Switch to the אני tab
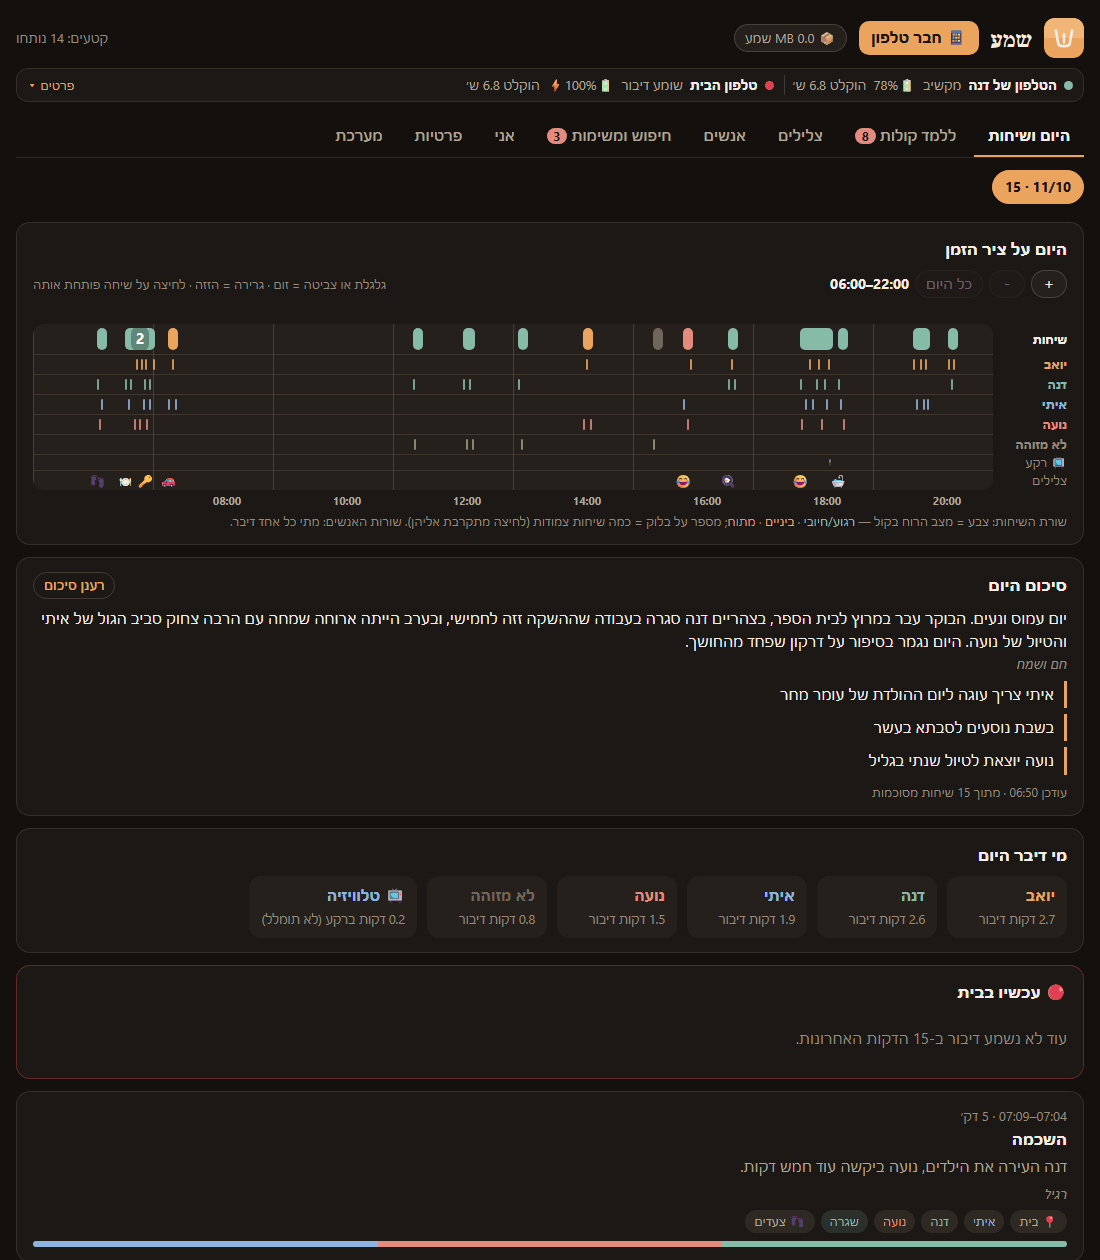Image resolution: width=1100 pixels, height=1260 pixels. pos(505,135)
